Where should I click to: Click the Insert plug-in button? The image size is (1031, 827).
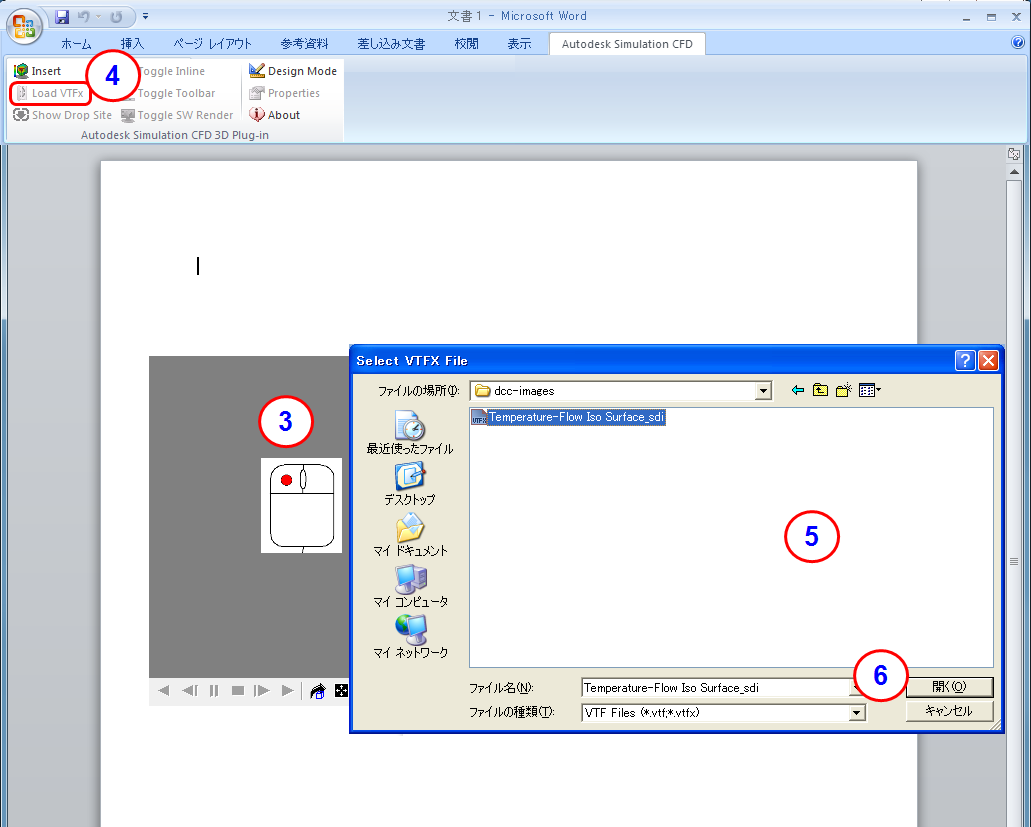[x=37, y=71]
